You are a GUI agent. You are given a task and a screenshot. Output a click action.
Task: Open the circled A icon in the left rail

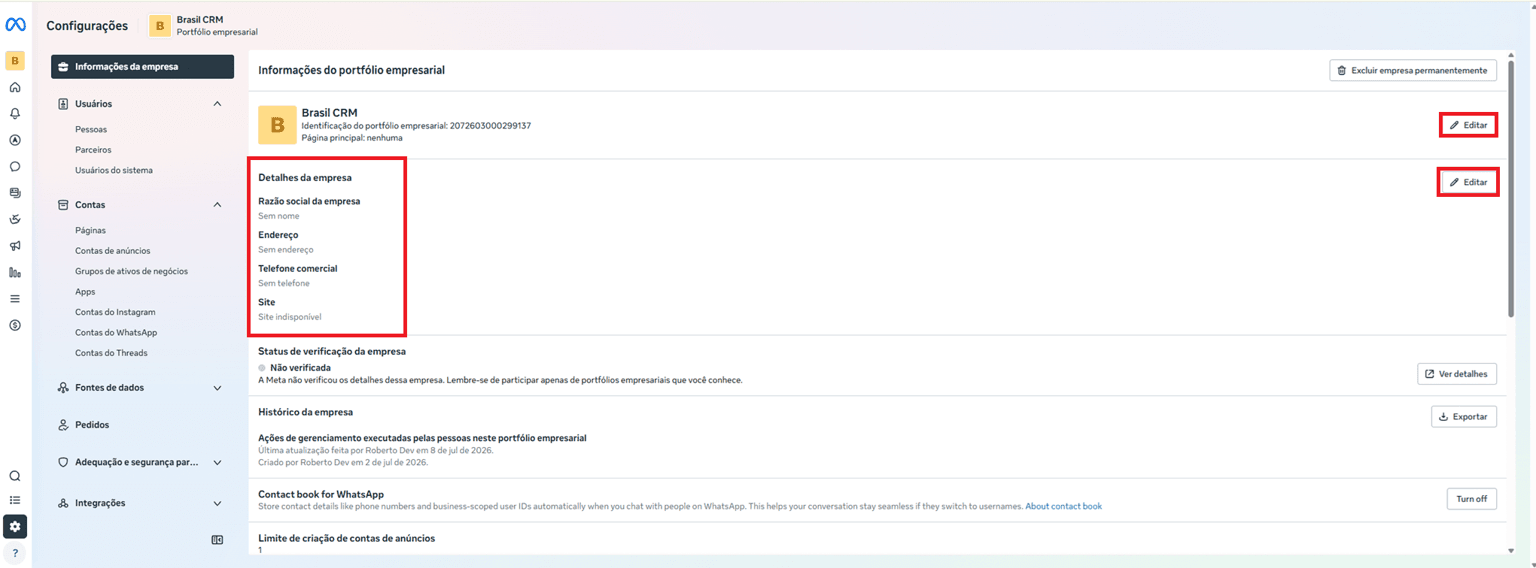(x=15, y=140)
